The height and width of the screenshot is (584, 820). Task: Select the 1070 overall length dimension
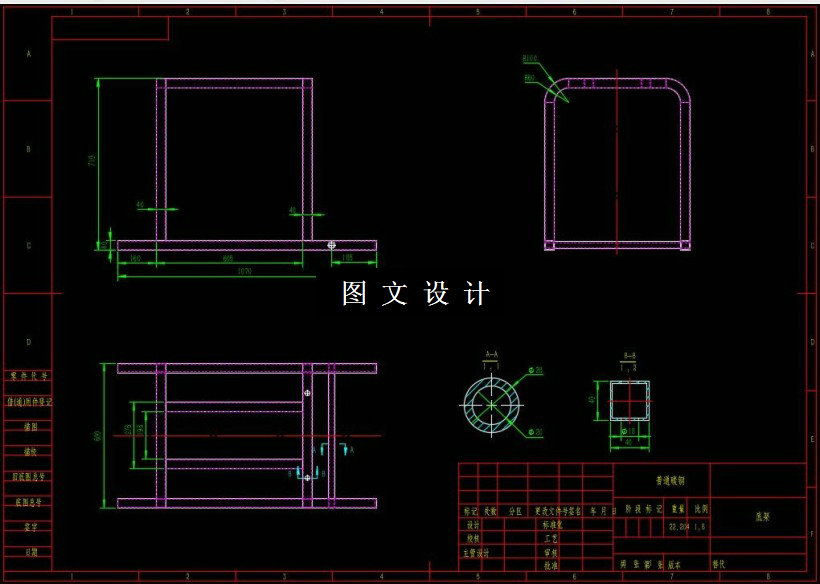(x=244, y=271)
